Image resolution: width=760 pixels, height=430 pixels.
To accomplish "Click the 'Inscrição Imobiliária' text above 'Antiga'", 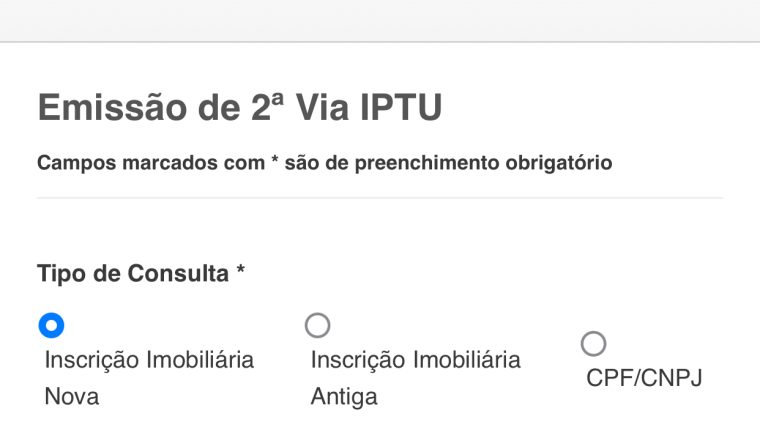I will point(415,360).
